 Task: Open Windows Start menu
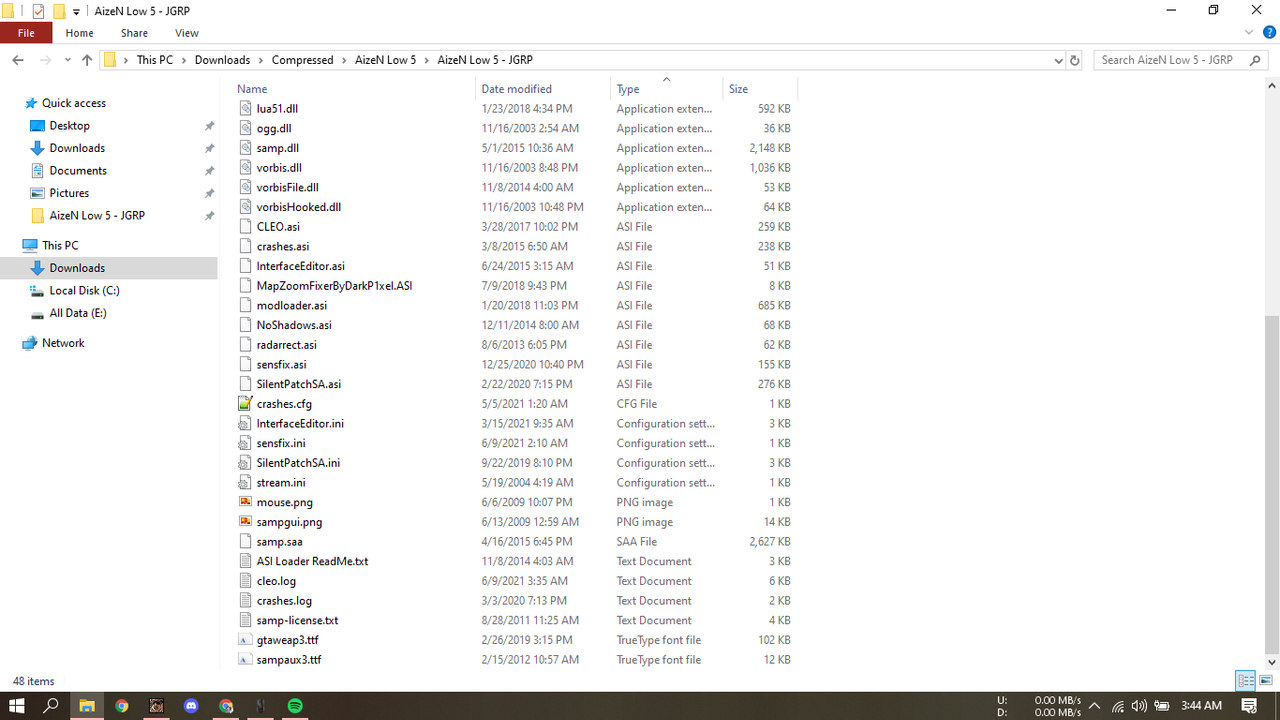[x=17, y=706]
